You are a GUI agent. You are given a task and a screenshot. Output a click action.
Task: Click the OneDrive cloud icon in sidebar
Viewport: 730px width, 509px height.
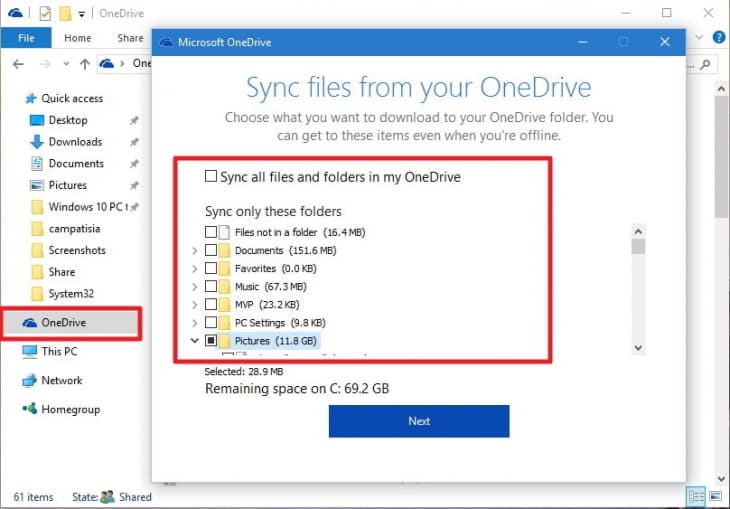tap(28, 323)
